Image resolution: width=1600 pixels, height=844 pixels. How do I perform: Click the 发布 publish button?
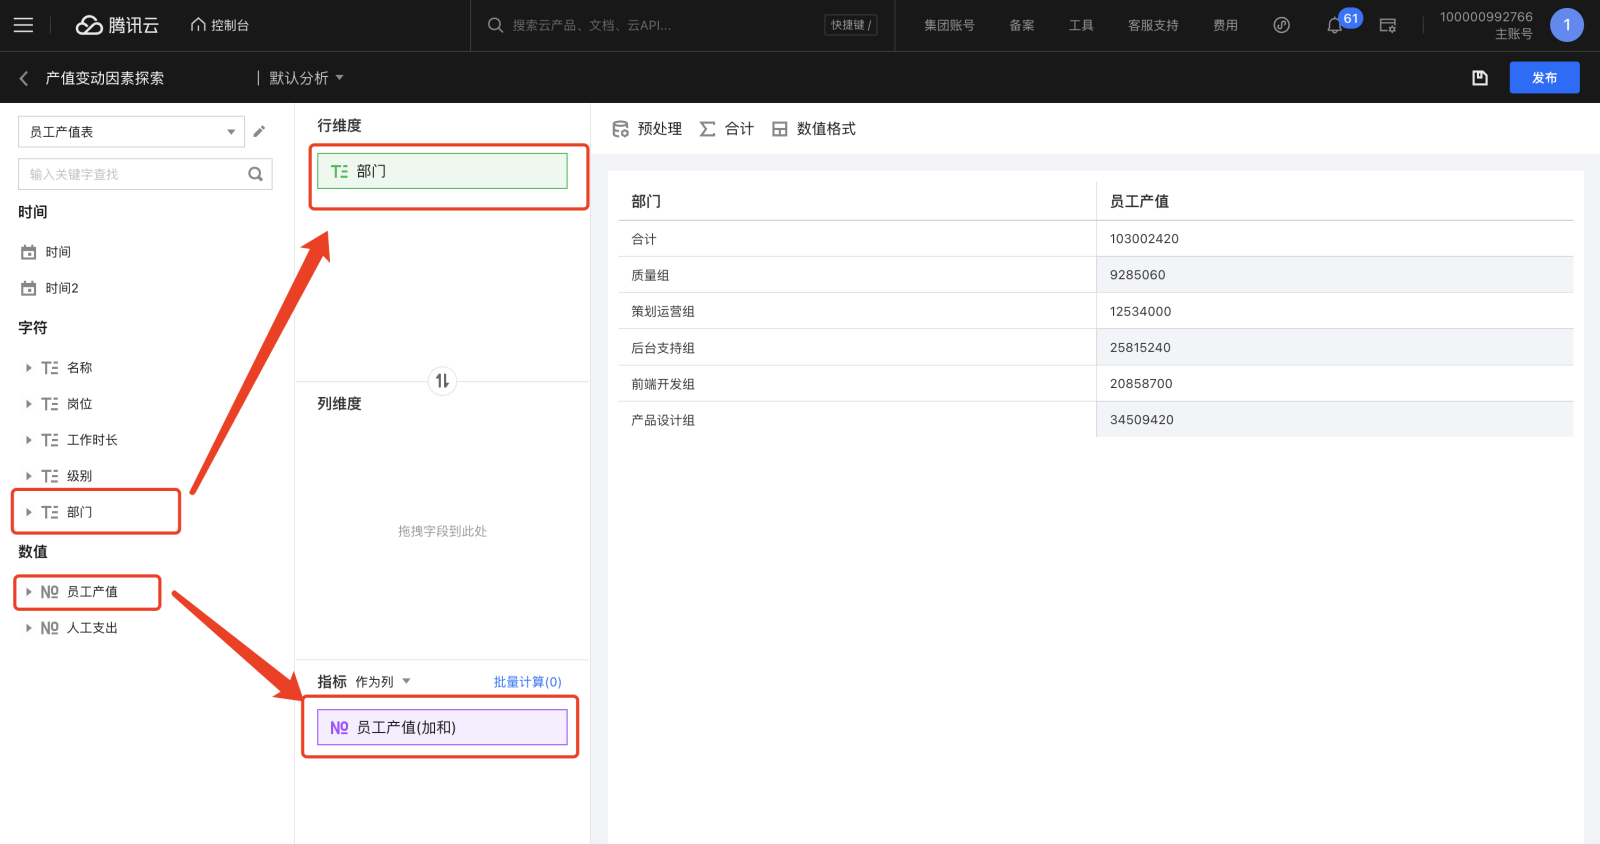(x=1544, y=78)
